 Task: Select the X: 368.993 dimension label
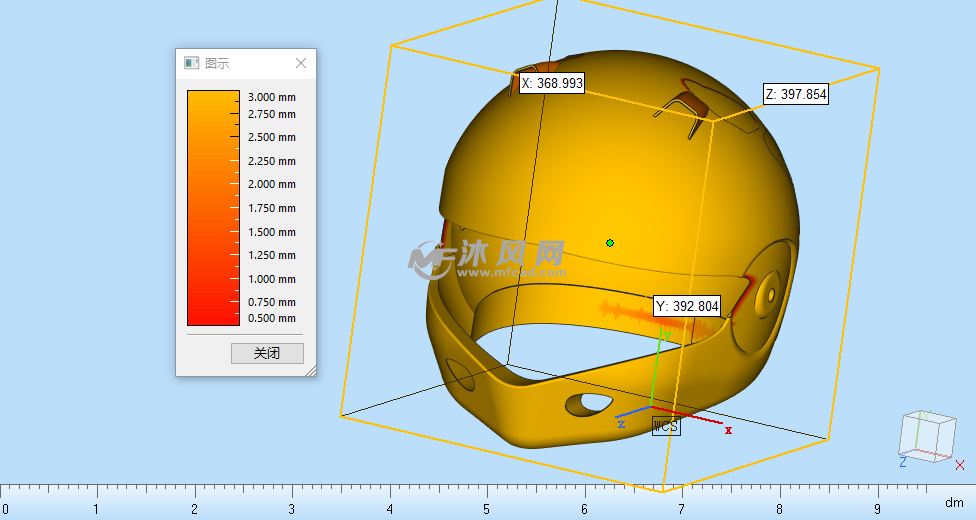pyautogui.click(x=551, y=83)
